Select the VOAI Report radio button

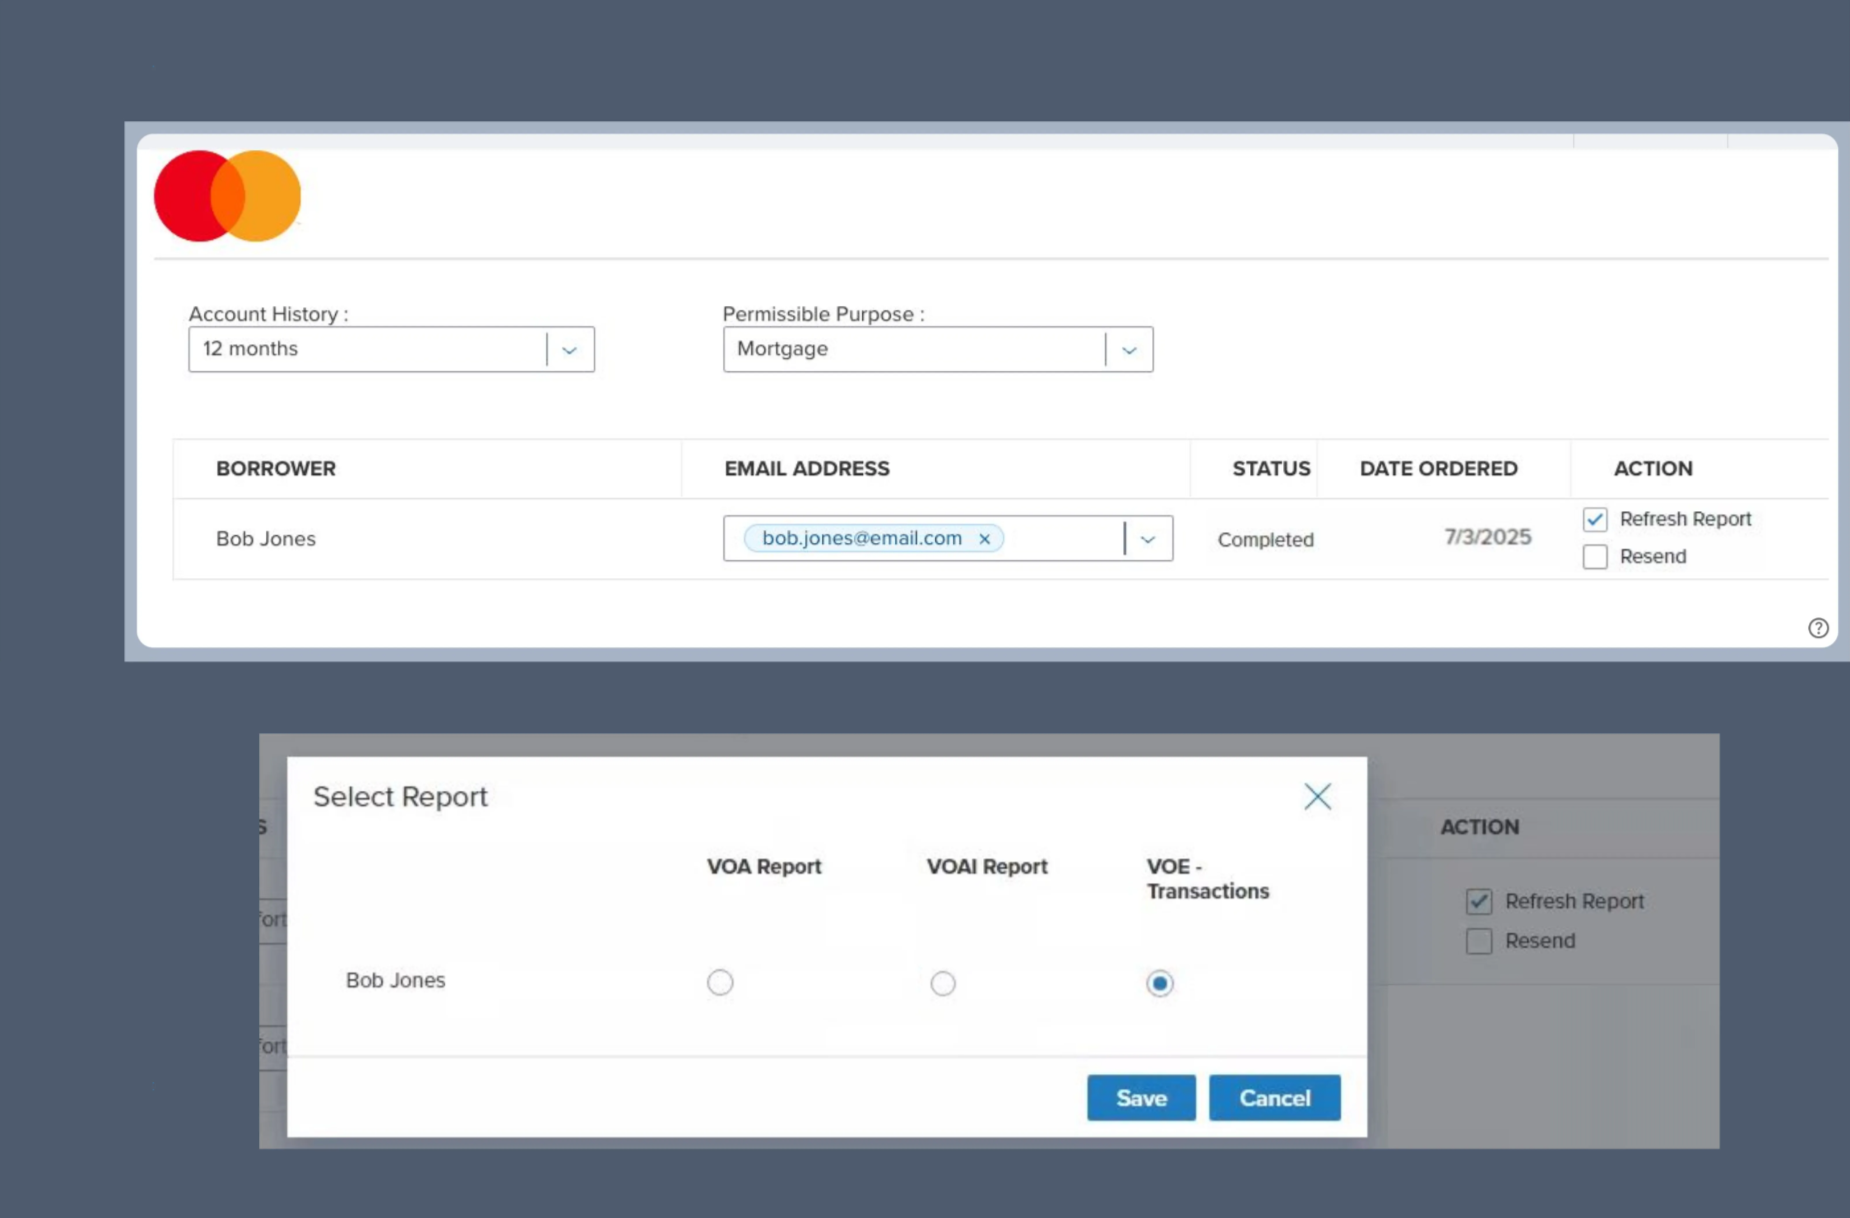(x=943, y=983)
